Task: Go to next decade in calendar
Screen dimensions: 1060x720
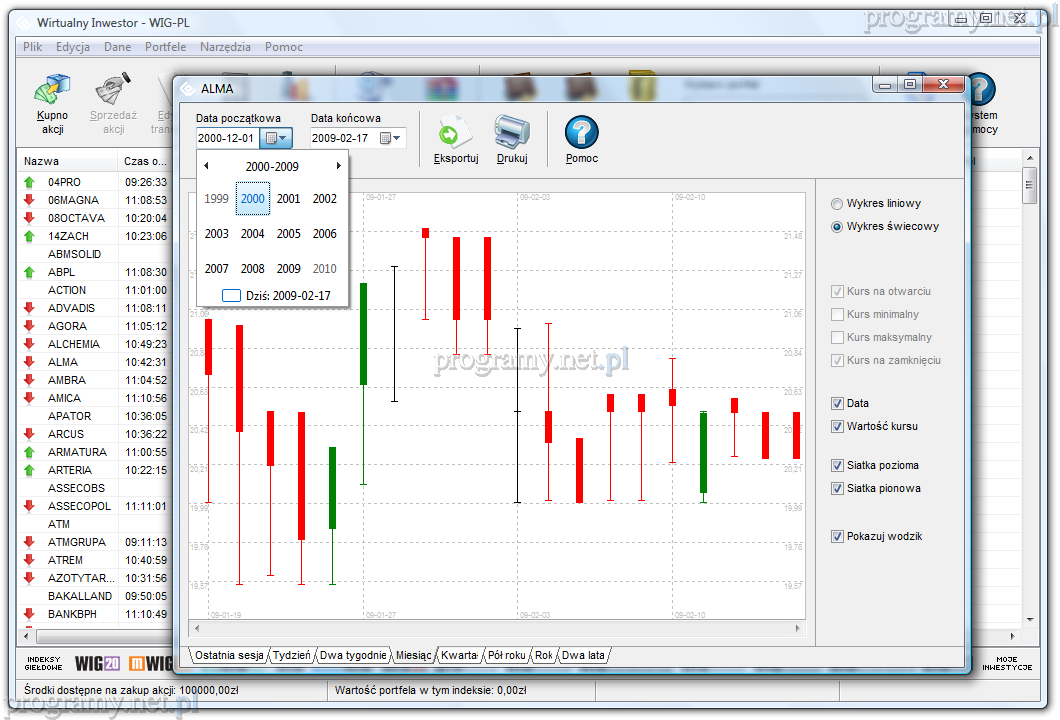Action: [338, 166]
